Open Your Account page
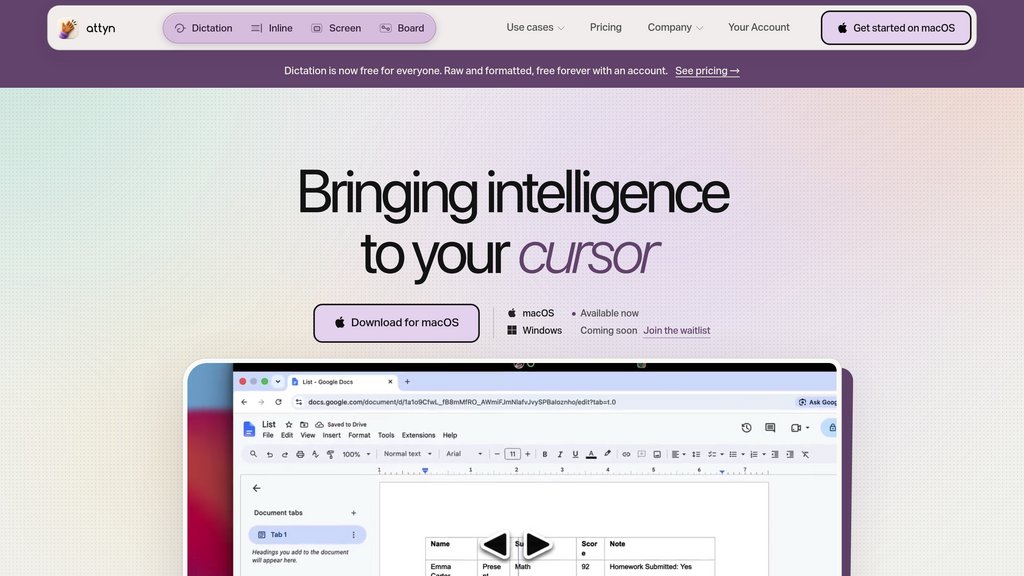 pos(759,27)
